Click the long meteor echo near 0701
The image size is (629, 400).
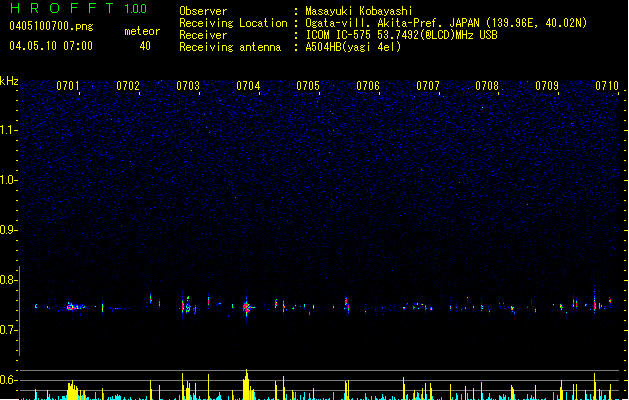point(75,307)
